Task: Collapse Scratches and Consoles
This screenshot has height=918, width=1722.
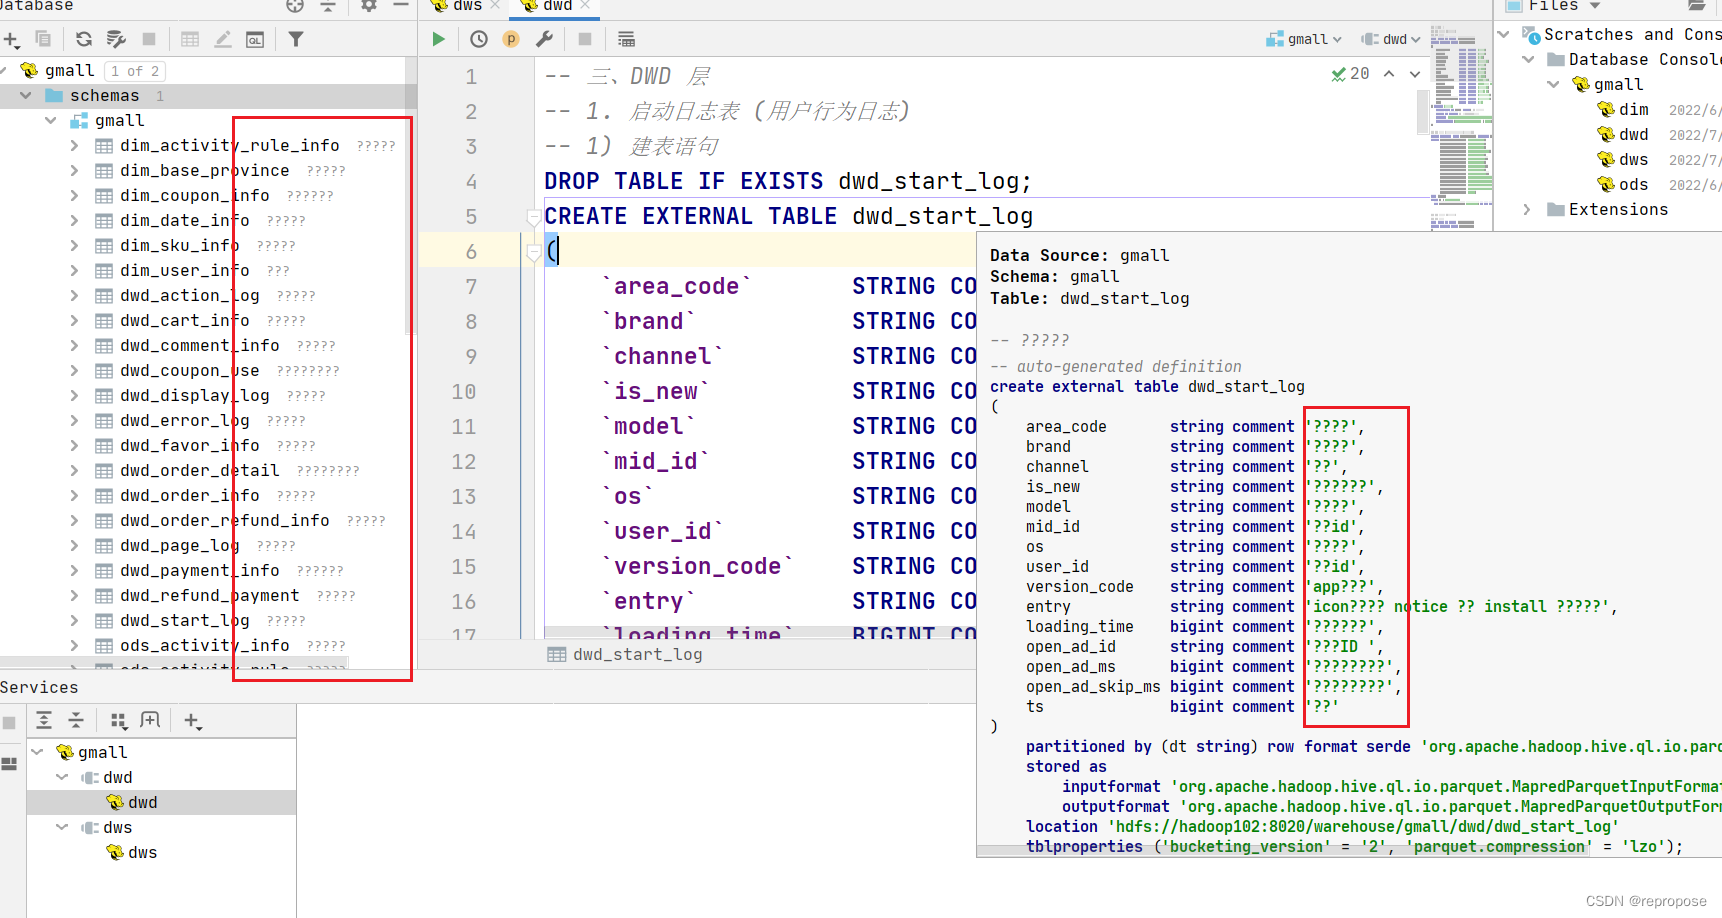Action: coord(1504,34)
